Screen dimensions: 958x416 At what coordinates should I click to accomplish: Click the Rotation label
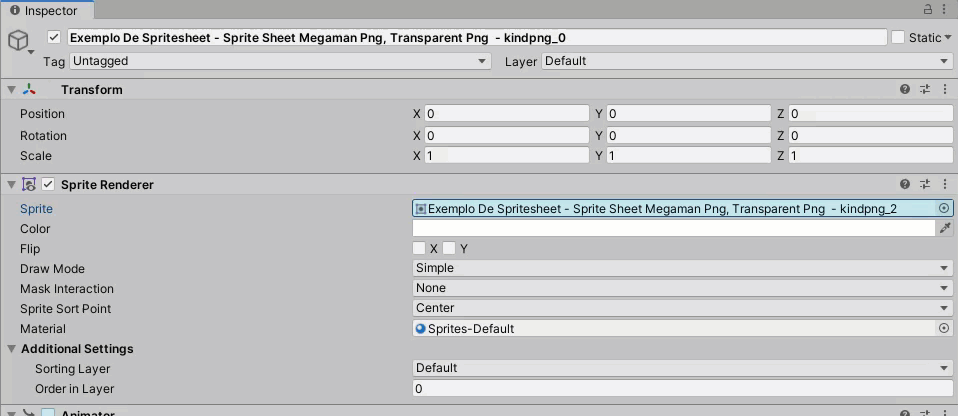point(43,135)
